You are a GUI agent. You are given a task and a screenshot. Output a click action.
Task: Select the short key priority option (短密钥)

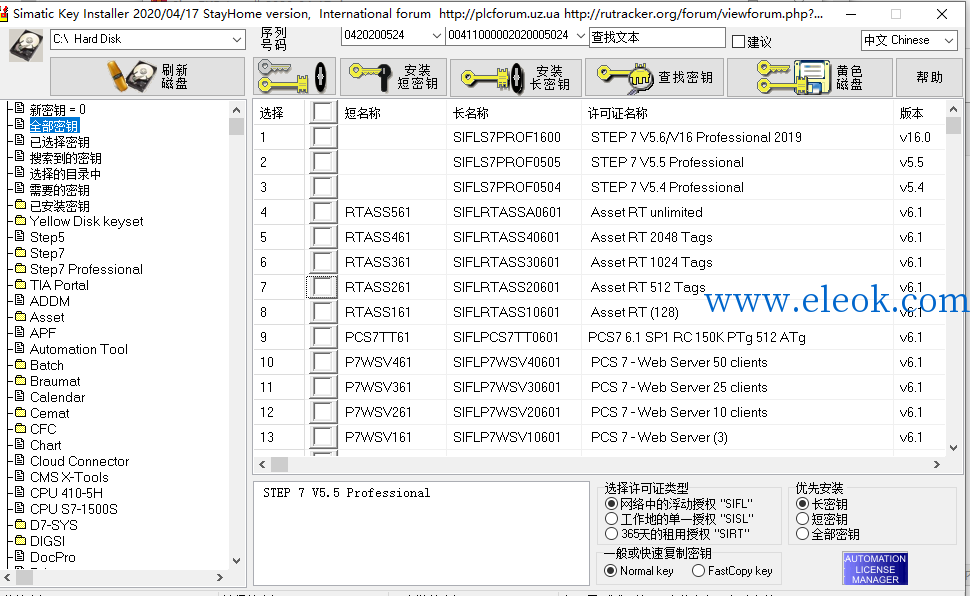click(x=802, y=519)
